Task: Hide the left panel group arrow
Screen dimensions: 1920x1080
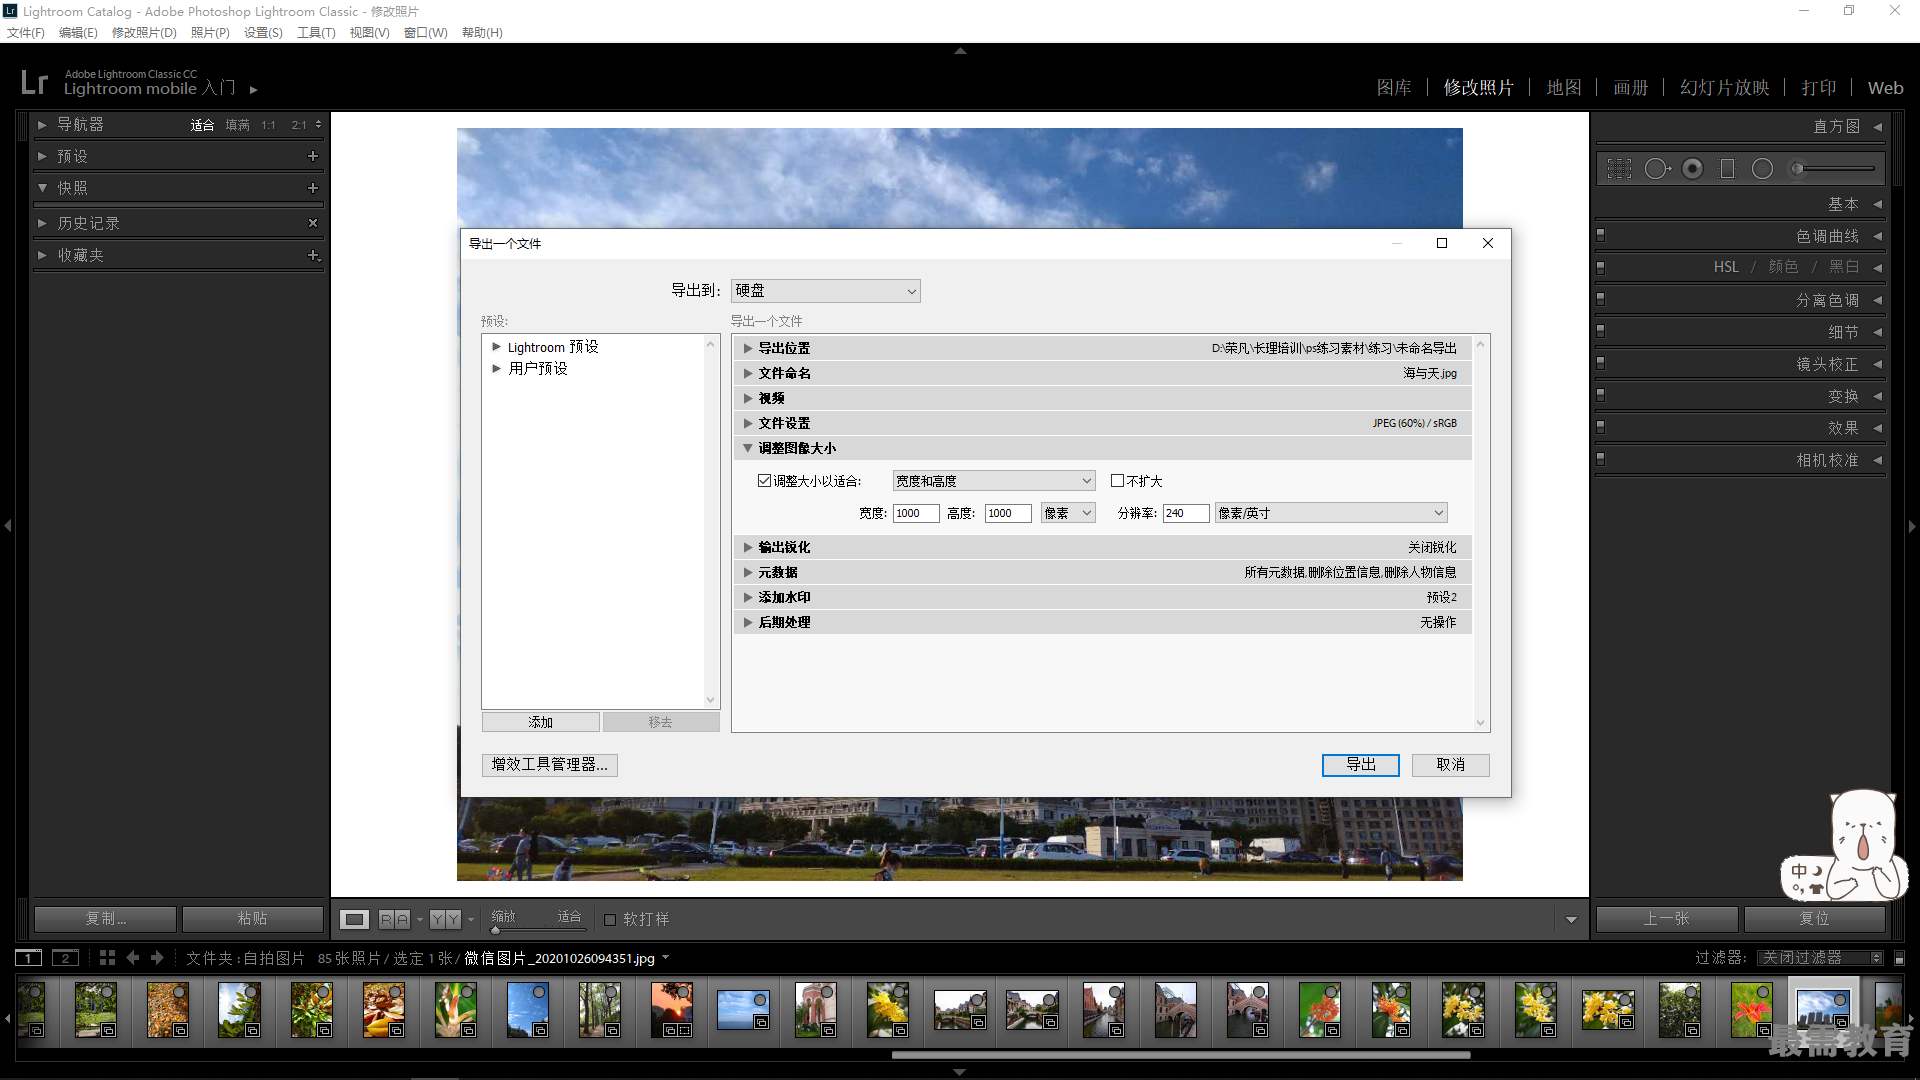Action: click(8, 525)
